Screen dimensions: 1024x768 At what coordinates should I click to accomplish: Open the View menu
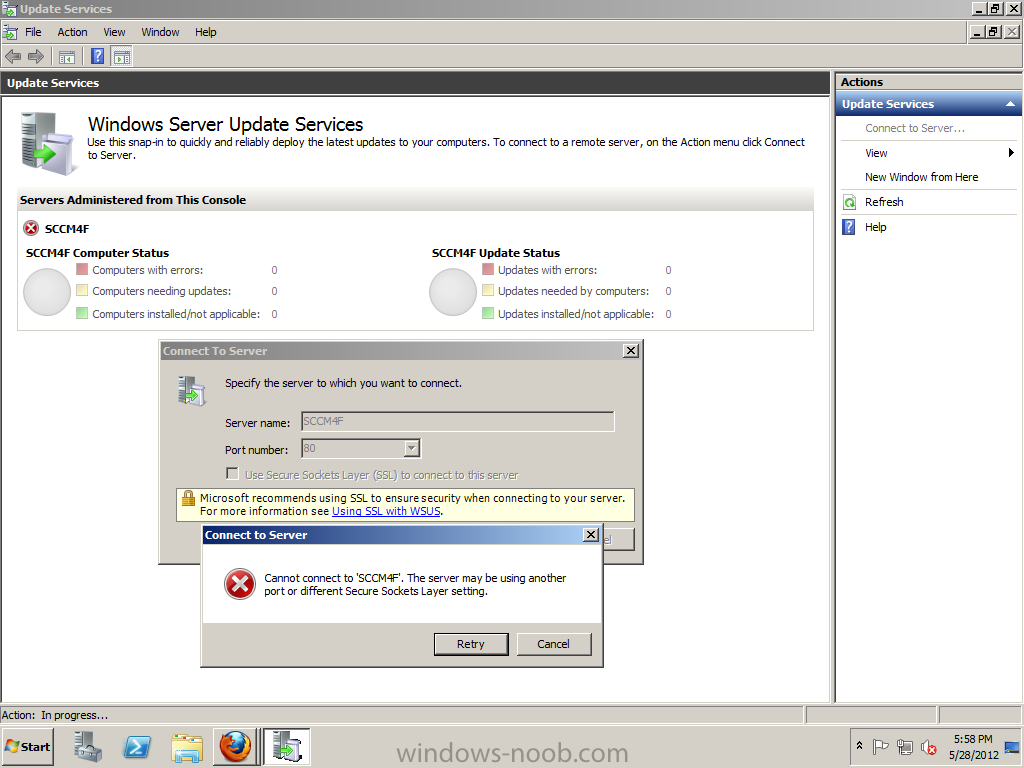click(x=114, y=32)
